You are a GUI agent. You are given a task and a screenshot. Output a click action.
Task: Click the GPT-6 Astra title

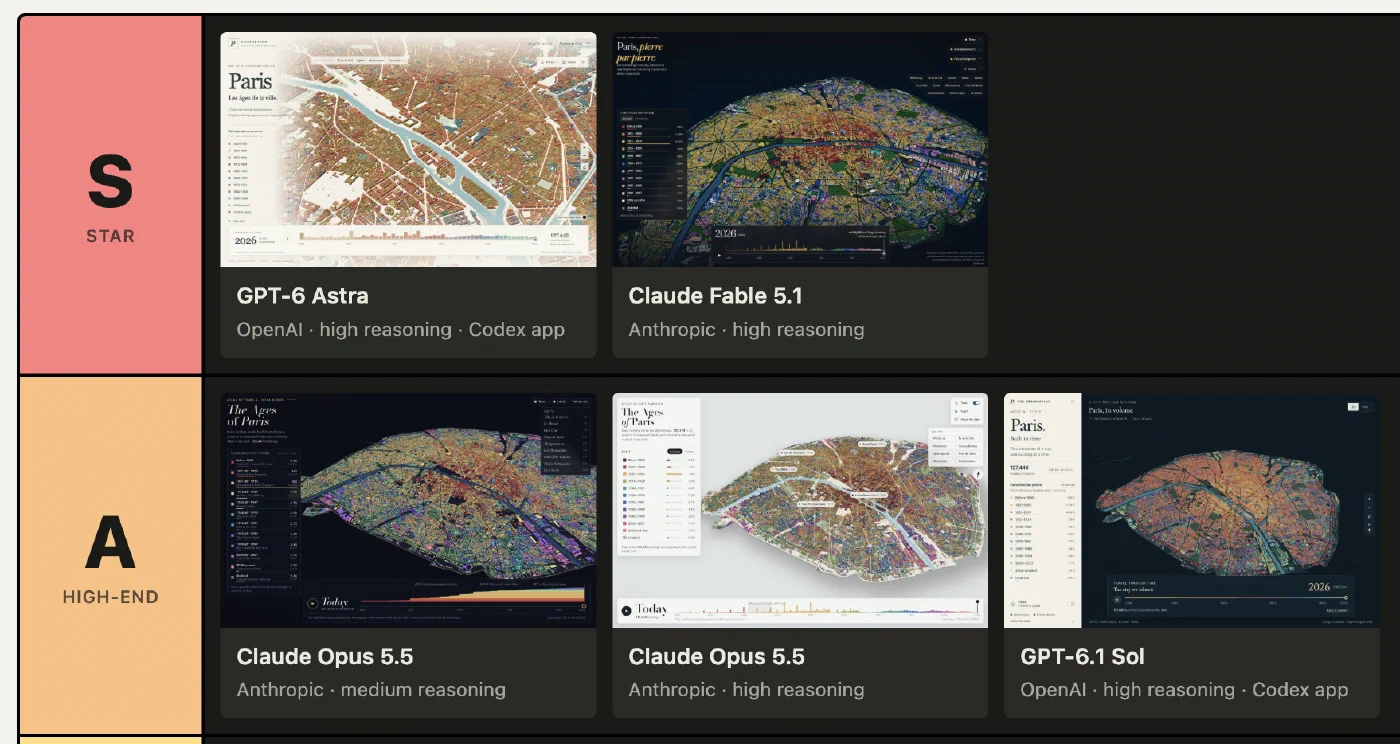tap(302, 296)
